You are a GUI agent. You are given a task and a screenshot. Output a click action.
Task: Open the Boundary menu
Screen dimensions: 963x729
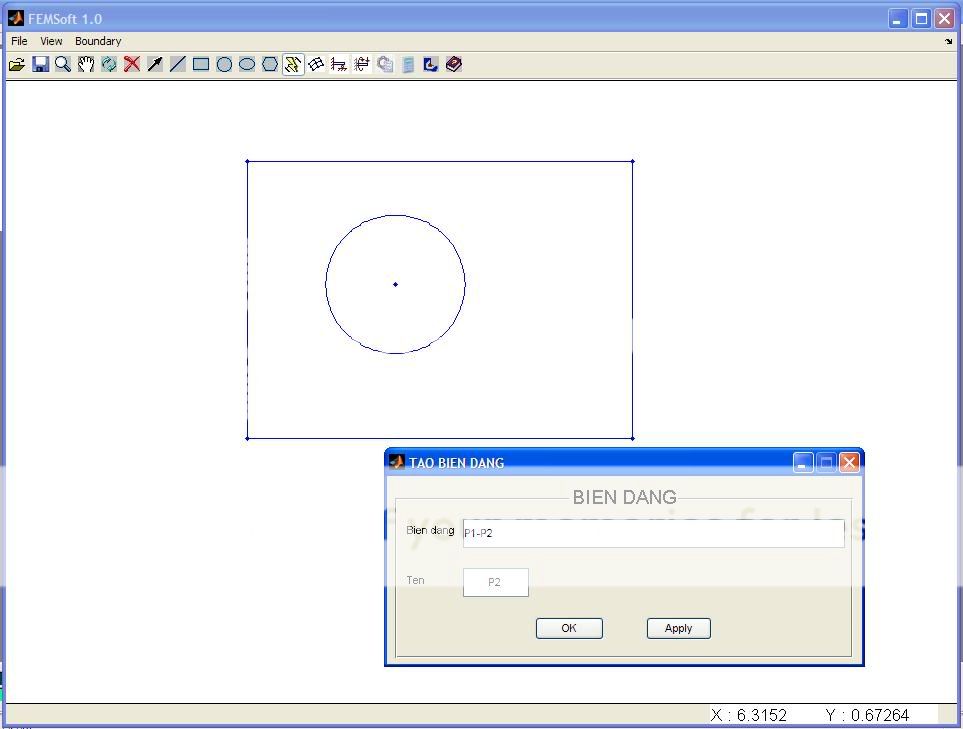98,41
